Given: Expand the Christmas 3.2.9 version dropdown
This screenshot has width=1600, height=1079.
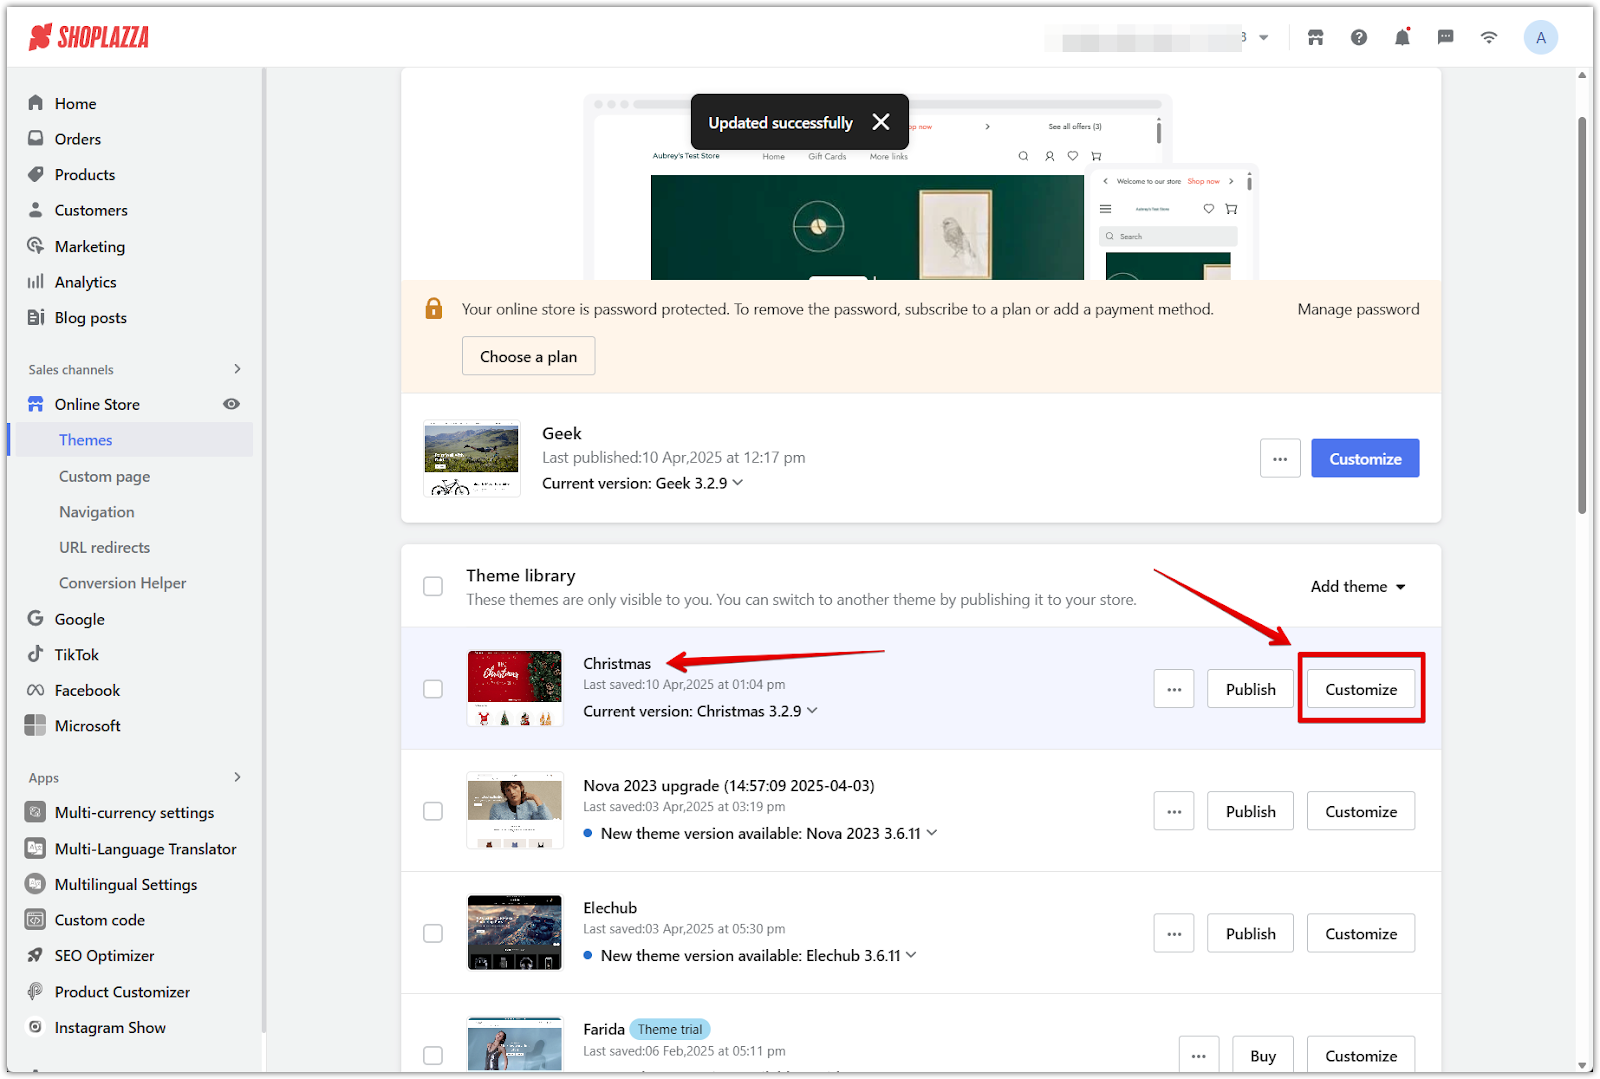Looking at the screenshot, I should click(x=812, y=710).
